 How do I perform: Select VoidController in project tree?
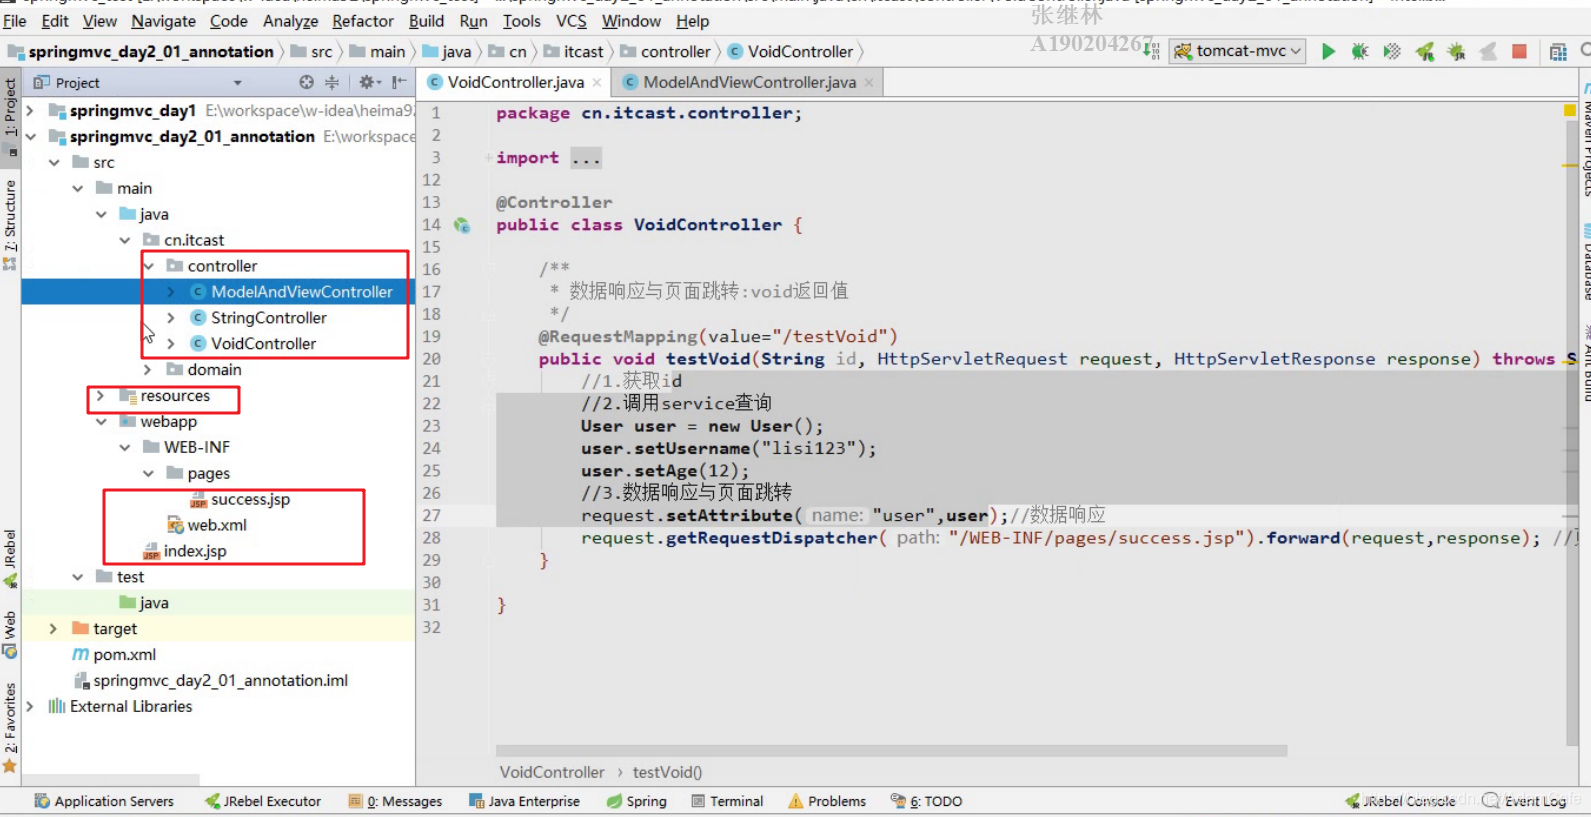click(263, 344)
